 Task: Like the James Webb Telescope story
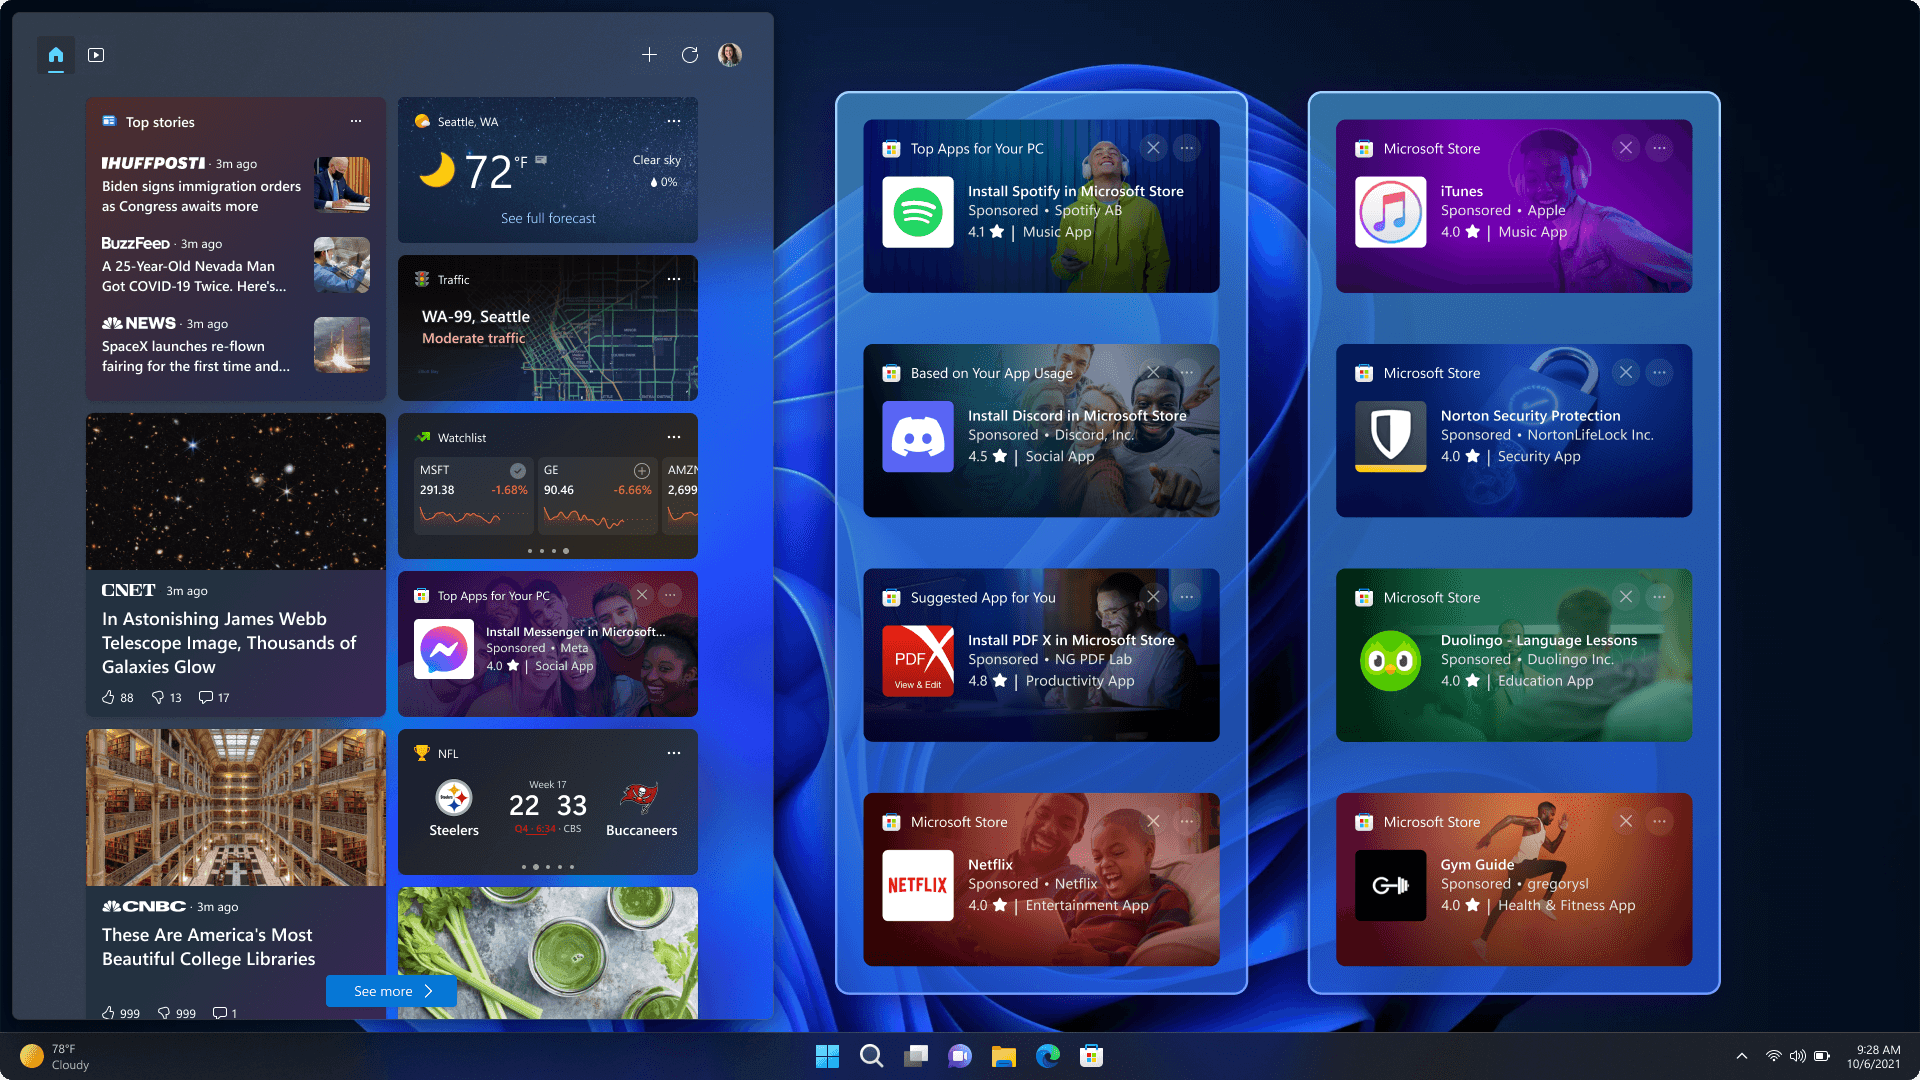[x=109, y=697]
